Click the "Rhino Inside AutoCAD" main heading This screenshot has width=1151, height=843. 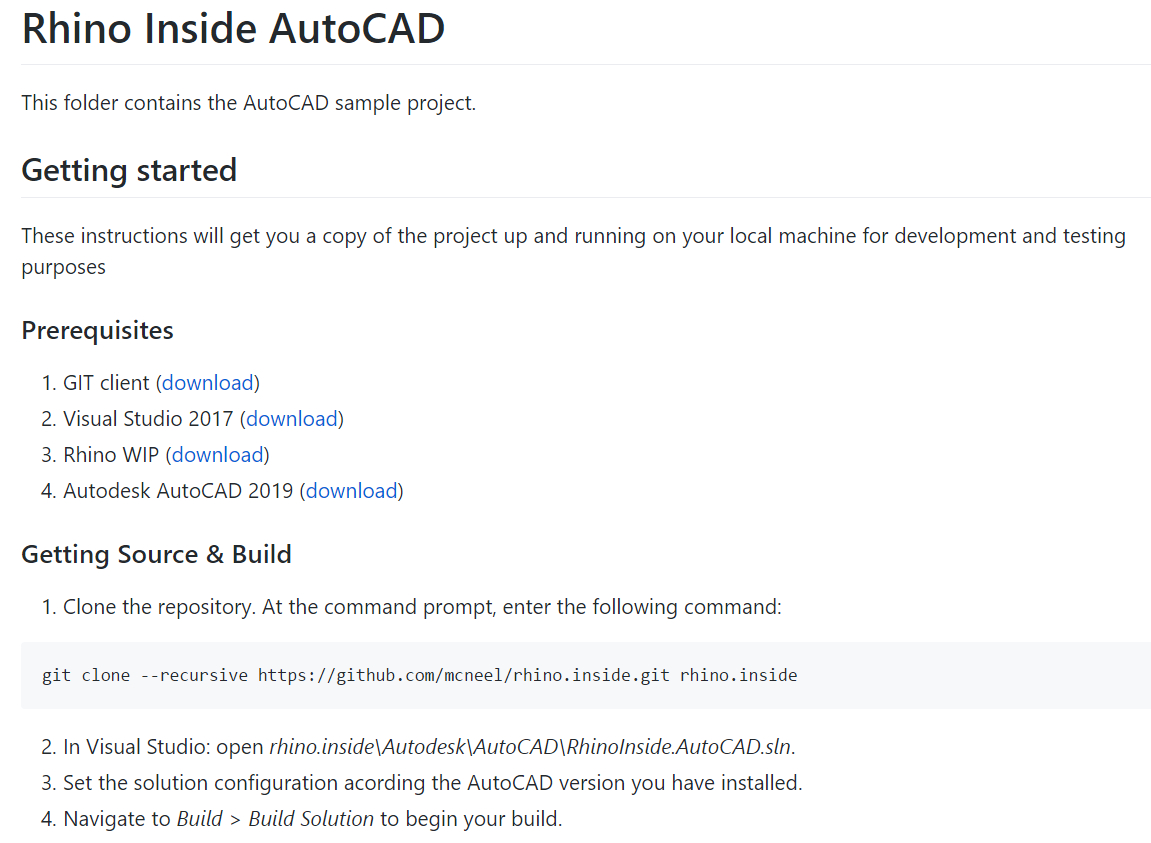click(233, 29)
